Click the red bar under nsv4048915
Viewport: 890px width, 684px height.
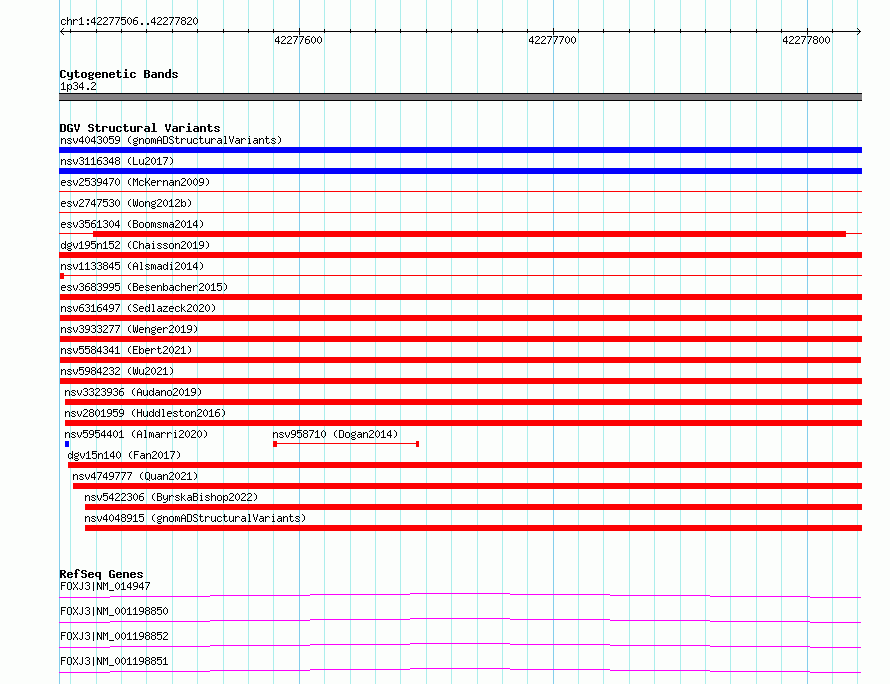tap(473, 528)
